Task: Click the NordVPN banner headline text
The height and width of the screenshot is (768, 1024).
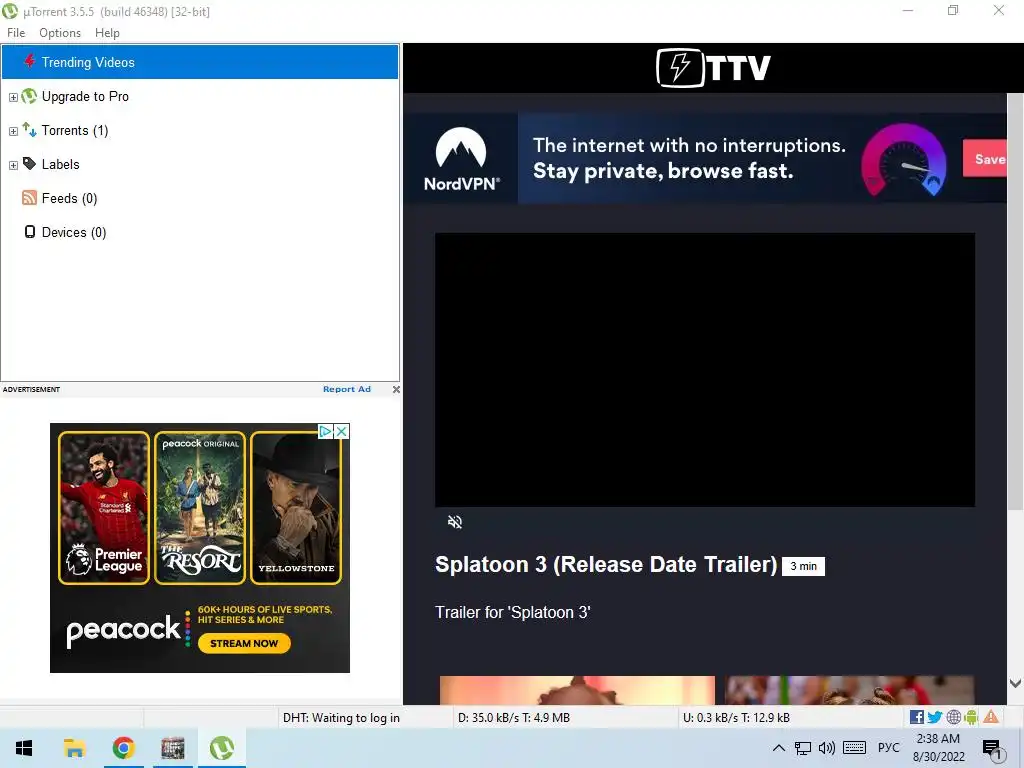Action: (x=689, y=158)
